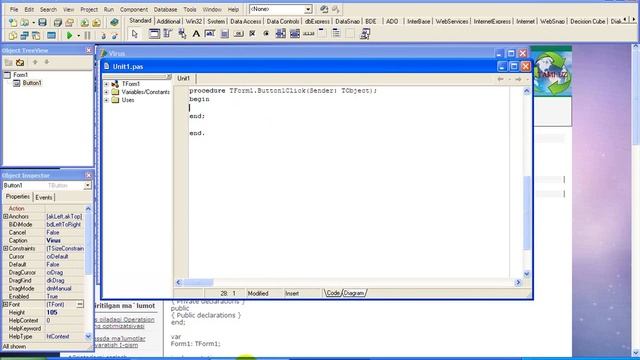The image size is (640, 360).
Task: Select the MainMenu component icon
Action: point(168,34)
